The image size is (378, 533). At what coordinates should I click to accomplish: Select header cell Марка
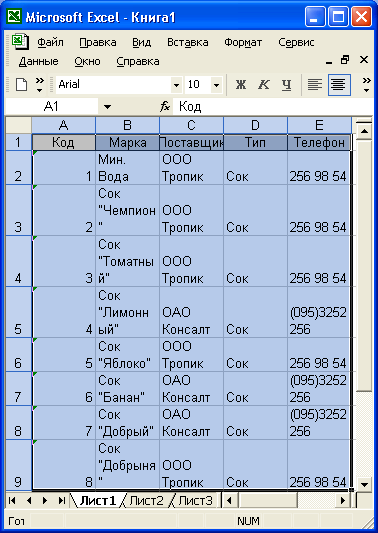[127, 143]
